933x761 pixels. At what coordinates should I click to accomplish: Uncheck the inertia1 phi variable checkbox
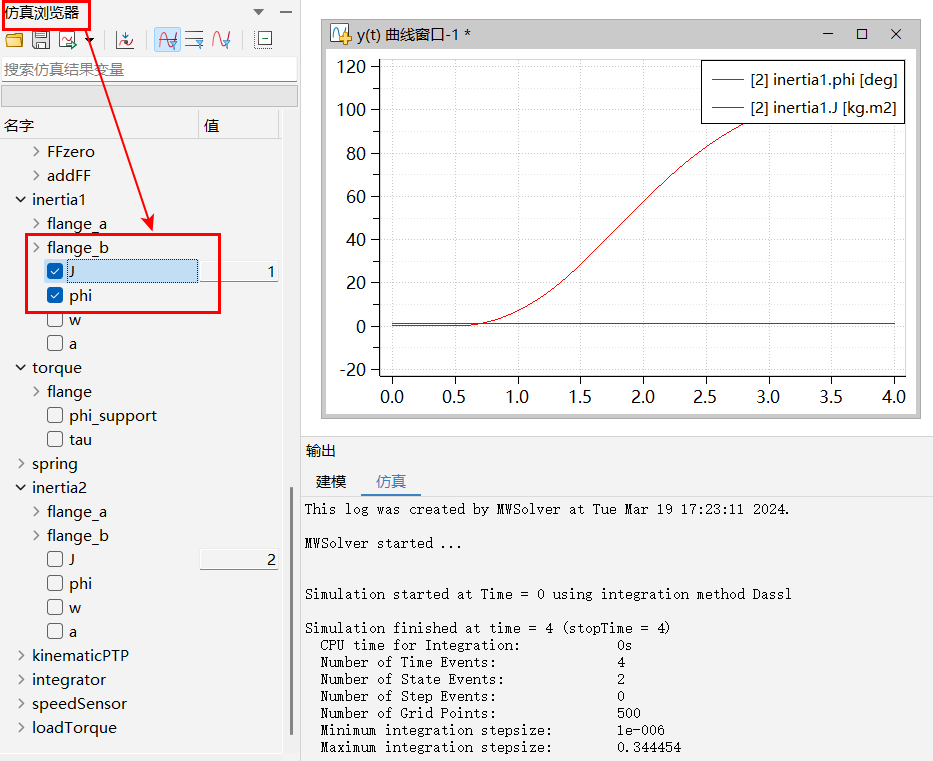55,295
